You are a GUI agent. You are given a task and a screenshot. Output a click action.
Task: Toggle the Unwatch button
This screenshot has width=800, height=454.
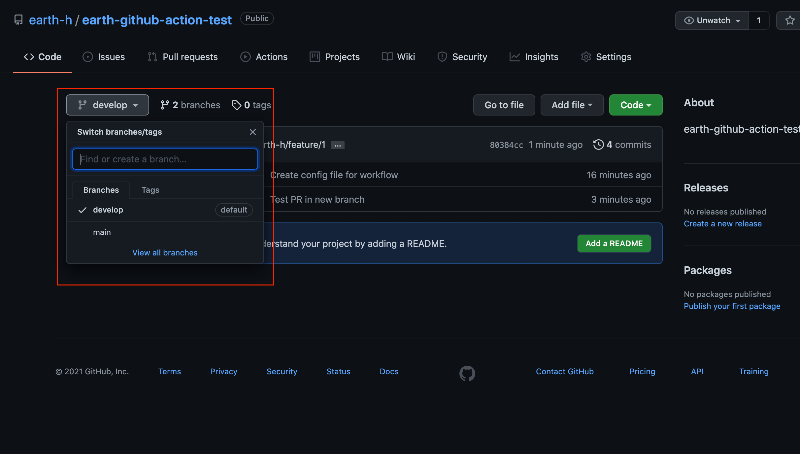pyautogui.click(x=712, y=20)
